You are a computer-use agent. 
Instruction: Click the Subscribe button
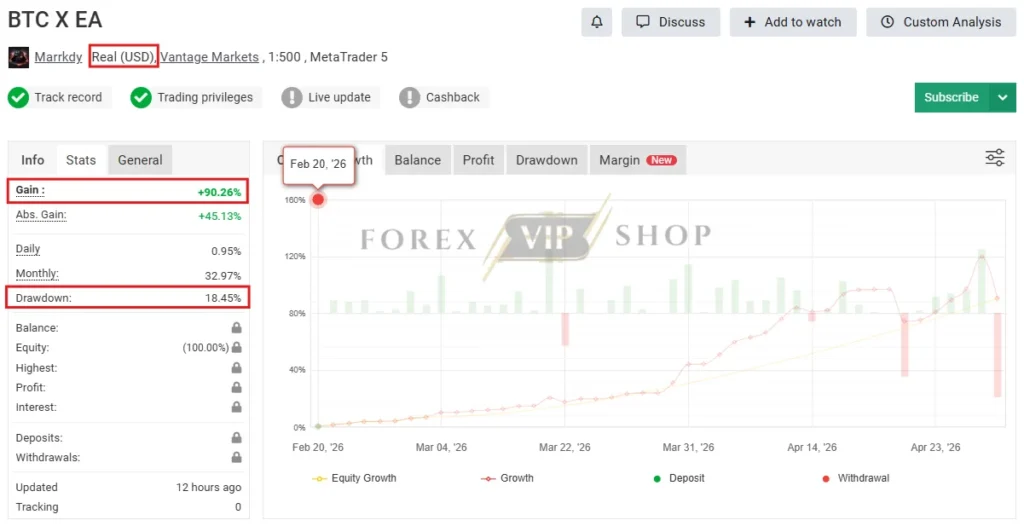point(952,97)
